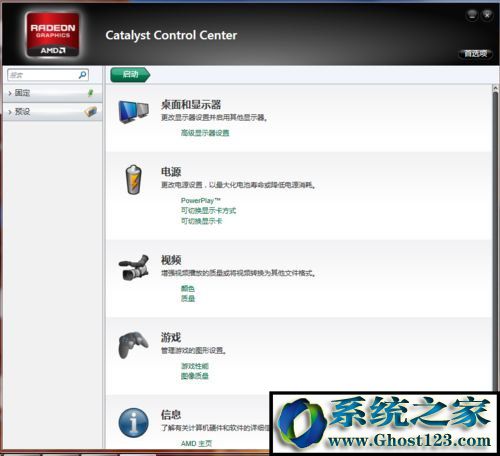
Task: Open 可切换显示卡 link under power
Action: click(202, 221)
